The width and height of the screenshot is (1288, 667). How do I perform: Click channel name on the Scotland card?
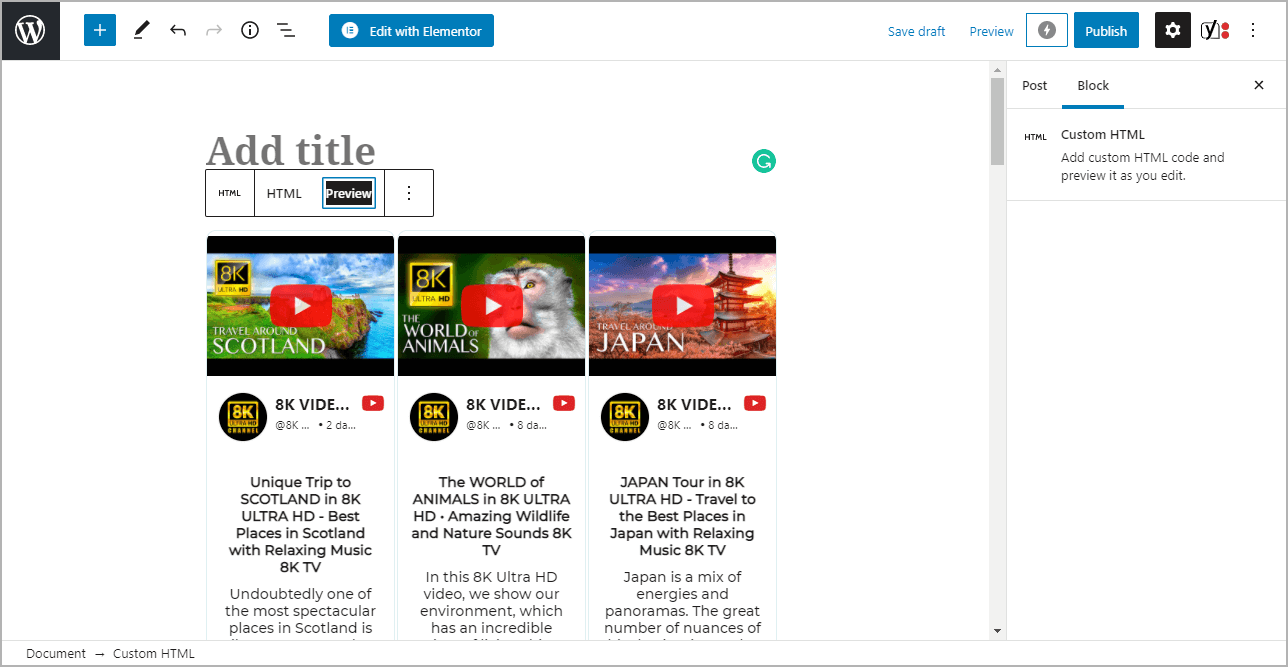pos(312,404)
